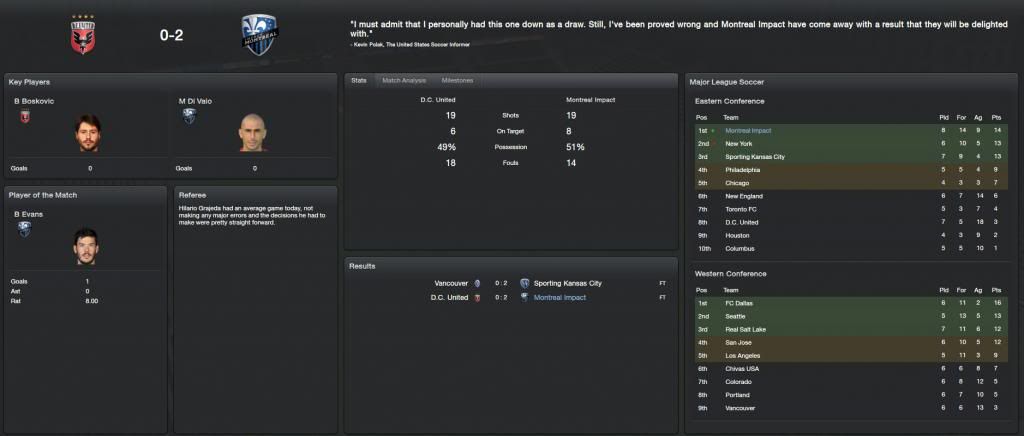Open the Montreal Impact link in Results
This screenshot has width=1024, height=436.
click(560, 297)
